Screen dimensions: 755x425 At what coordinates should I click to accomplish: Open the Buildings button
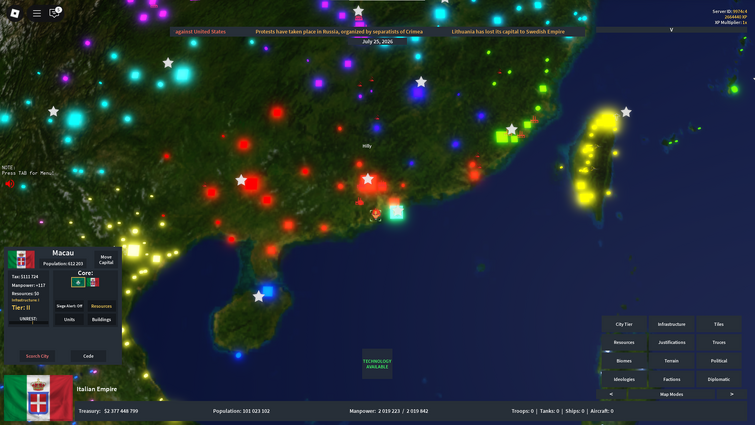(101, 320)
